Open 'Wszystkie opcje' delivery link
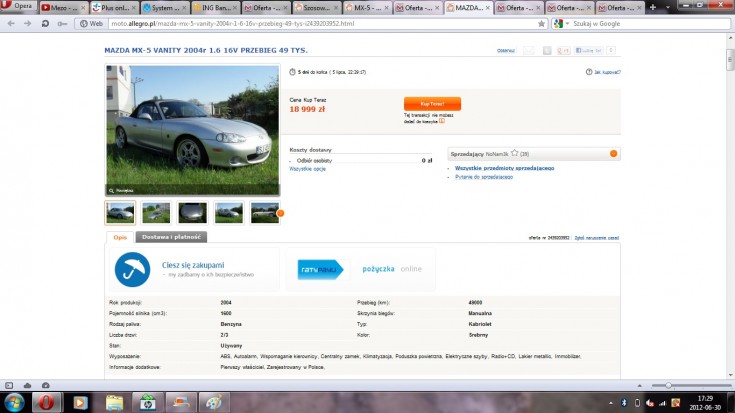Viewport: 735px width, 413px height. (x=308, y=169)
